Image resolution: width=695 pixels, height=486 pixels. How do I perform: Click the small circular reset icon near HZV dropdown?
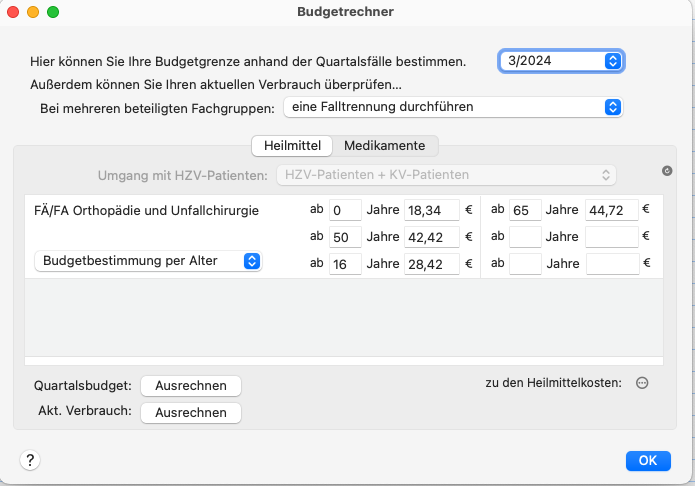click(667, 171)
